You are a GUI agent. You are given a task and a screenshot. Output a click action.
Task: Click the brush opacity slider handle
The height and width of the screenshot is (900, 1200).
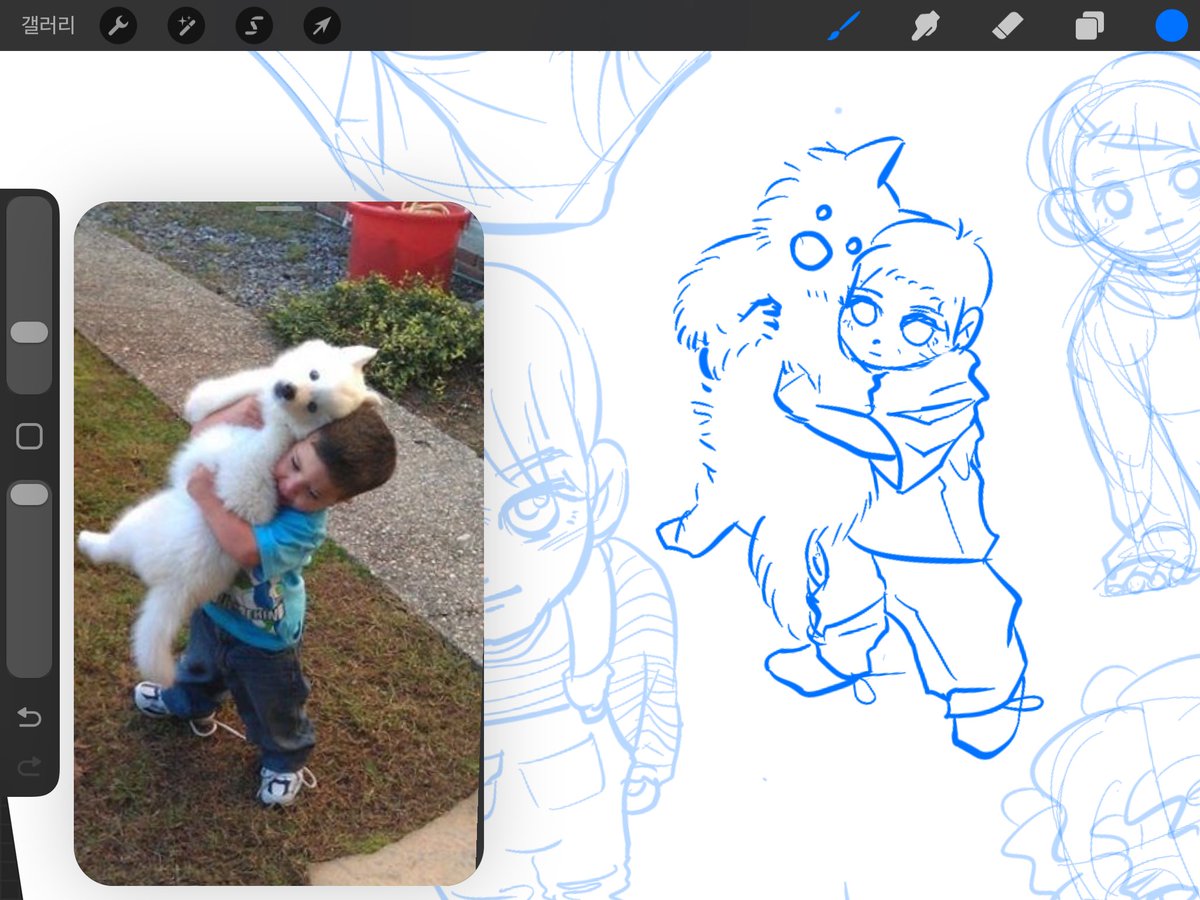pos(29,494)
